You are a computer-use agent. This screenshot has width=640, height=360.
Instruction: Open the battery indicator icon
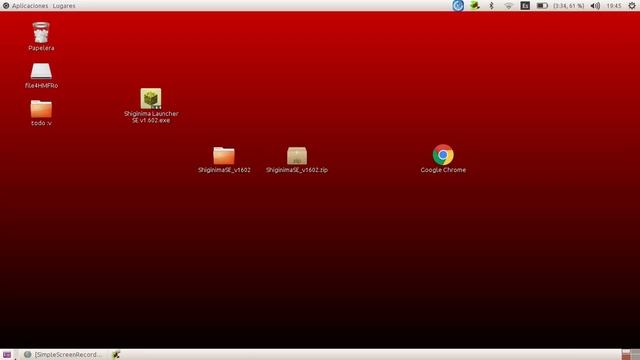coord(542,6)
